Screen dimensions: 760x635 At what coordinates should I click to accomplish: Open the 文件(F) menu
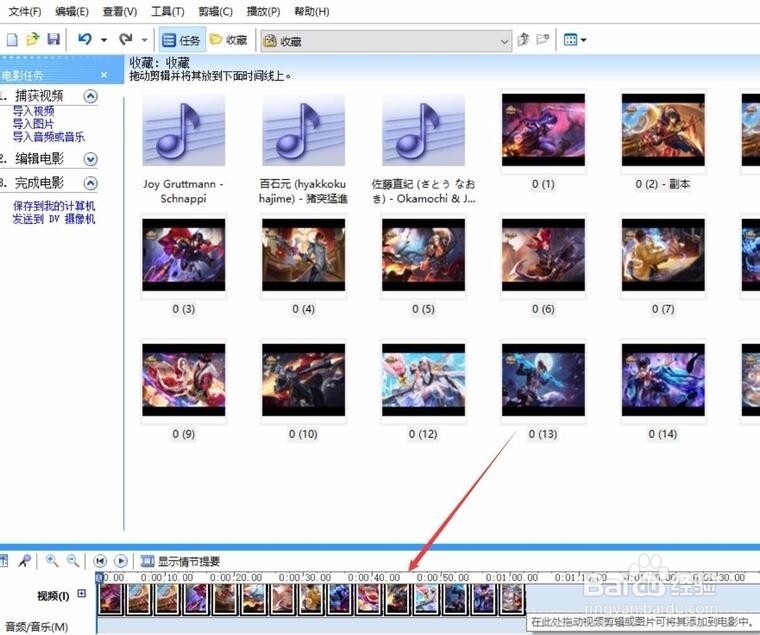(25, 12)
